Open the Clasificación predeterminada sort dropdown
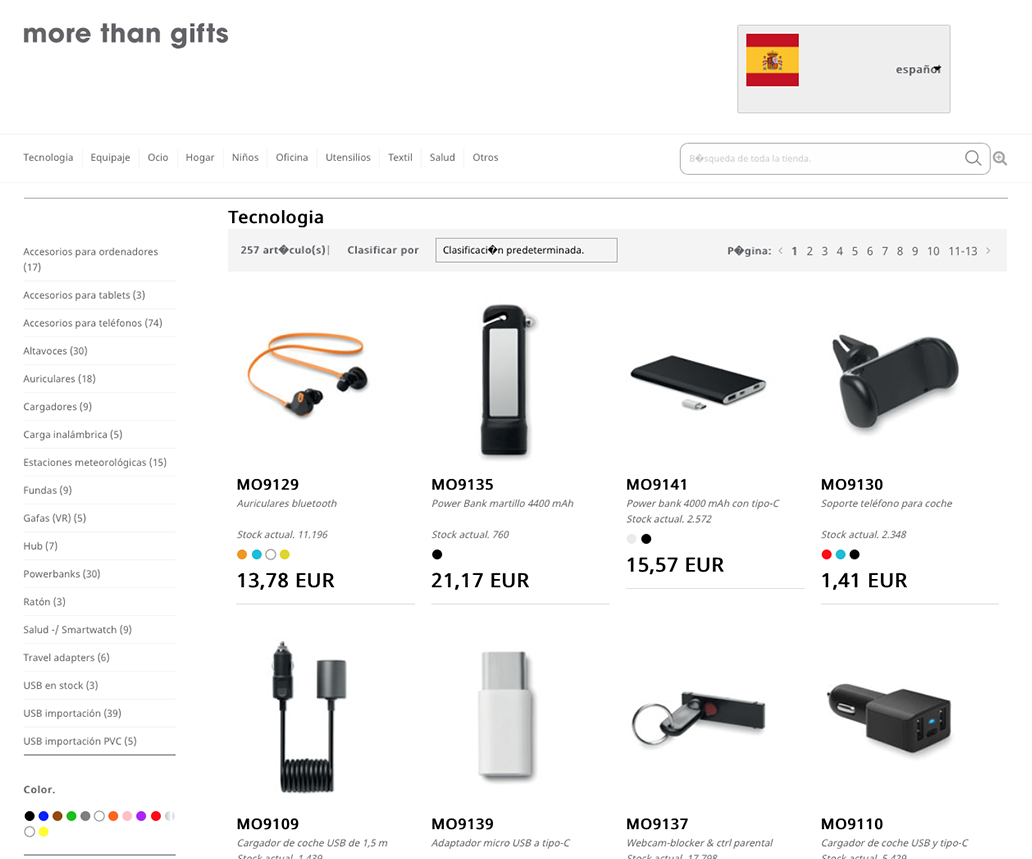The width and height of the screenshot is (1032, 859). [527, 250]
